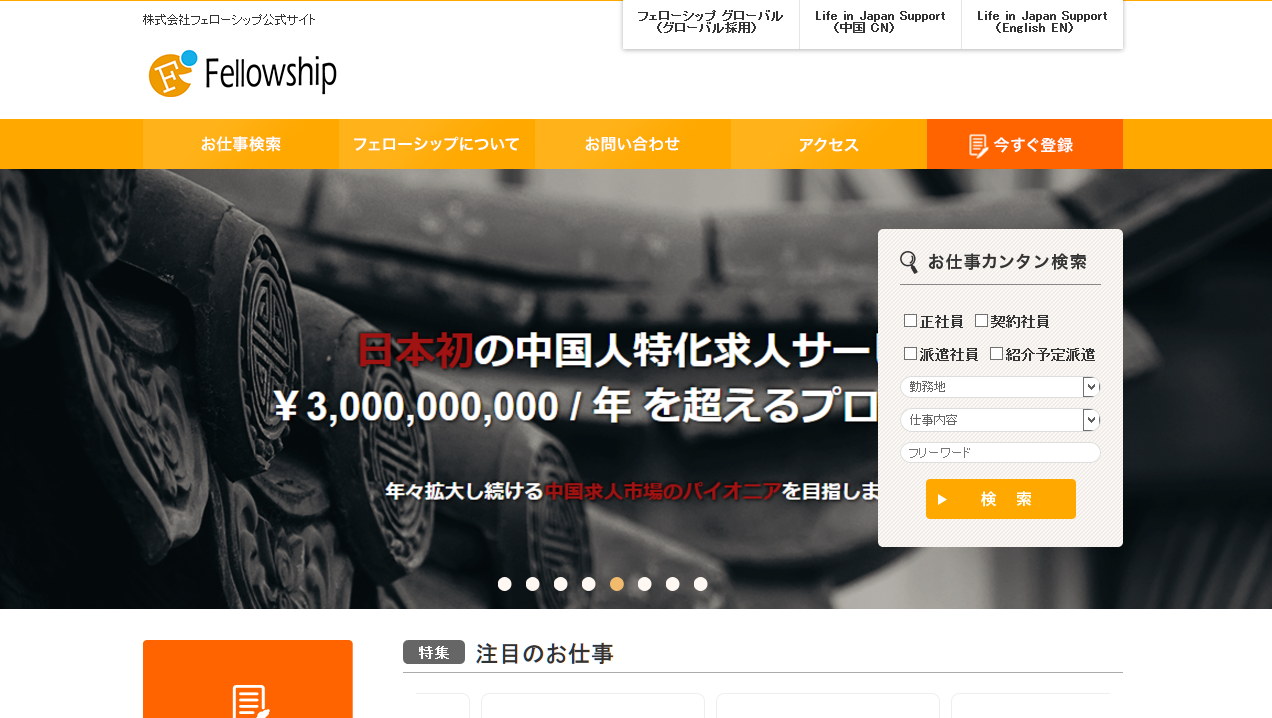Open the お仕事検索 menu item
This screenshot has height=718, width=1272.
241,144
